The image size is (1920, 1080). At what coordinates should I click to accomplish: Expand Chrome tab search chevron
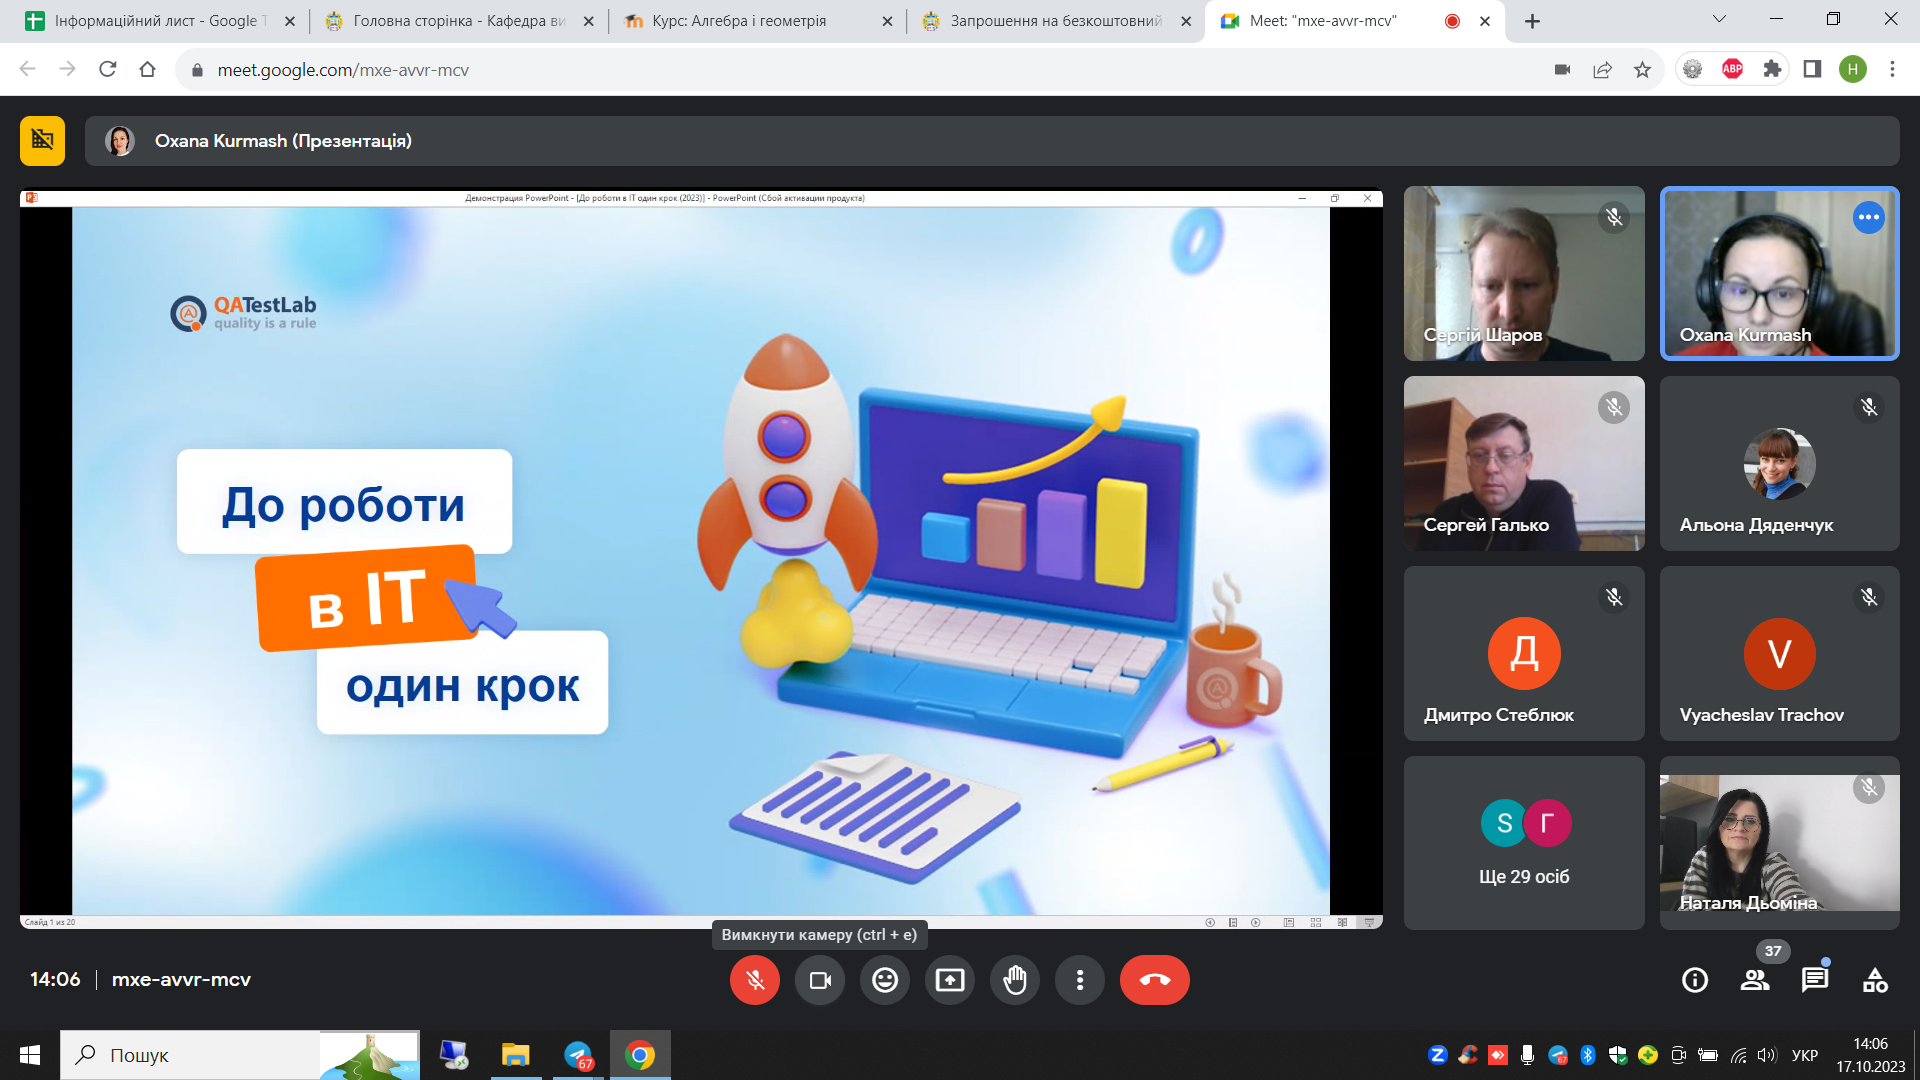point(1719,19)
